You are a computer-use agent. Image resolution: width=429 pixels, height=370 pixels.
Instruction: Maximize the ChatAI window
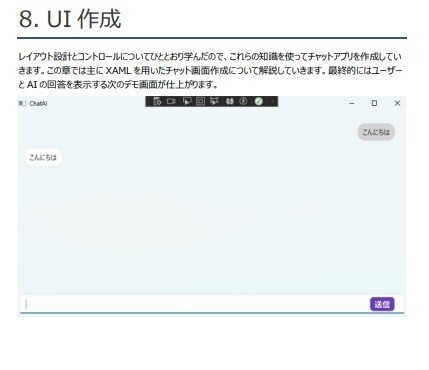[374, 103]
